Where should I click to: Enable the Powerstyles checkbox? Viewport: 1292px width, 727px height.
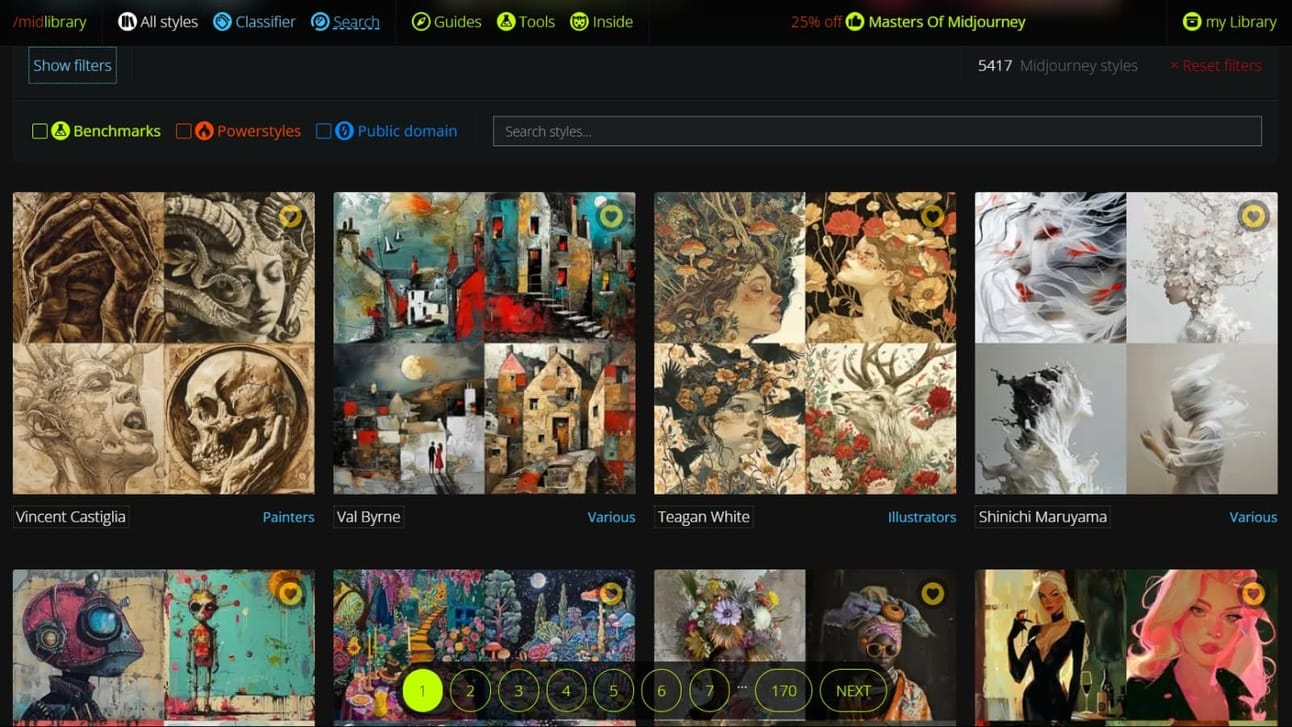point(183,131)
